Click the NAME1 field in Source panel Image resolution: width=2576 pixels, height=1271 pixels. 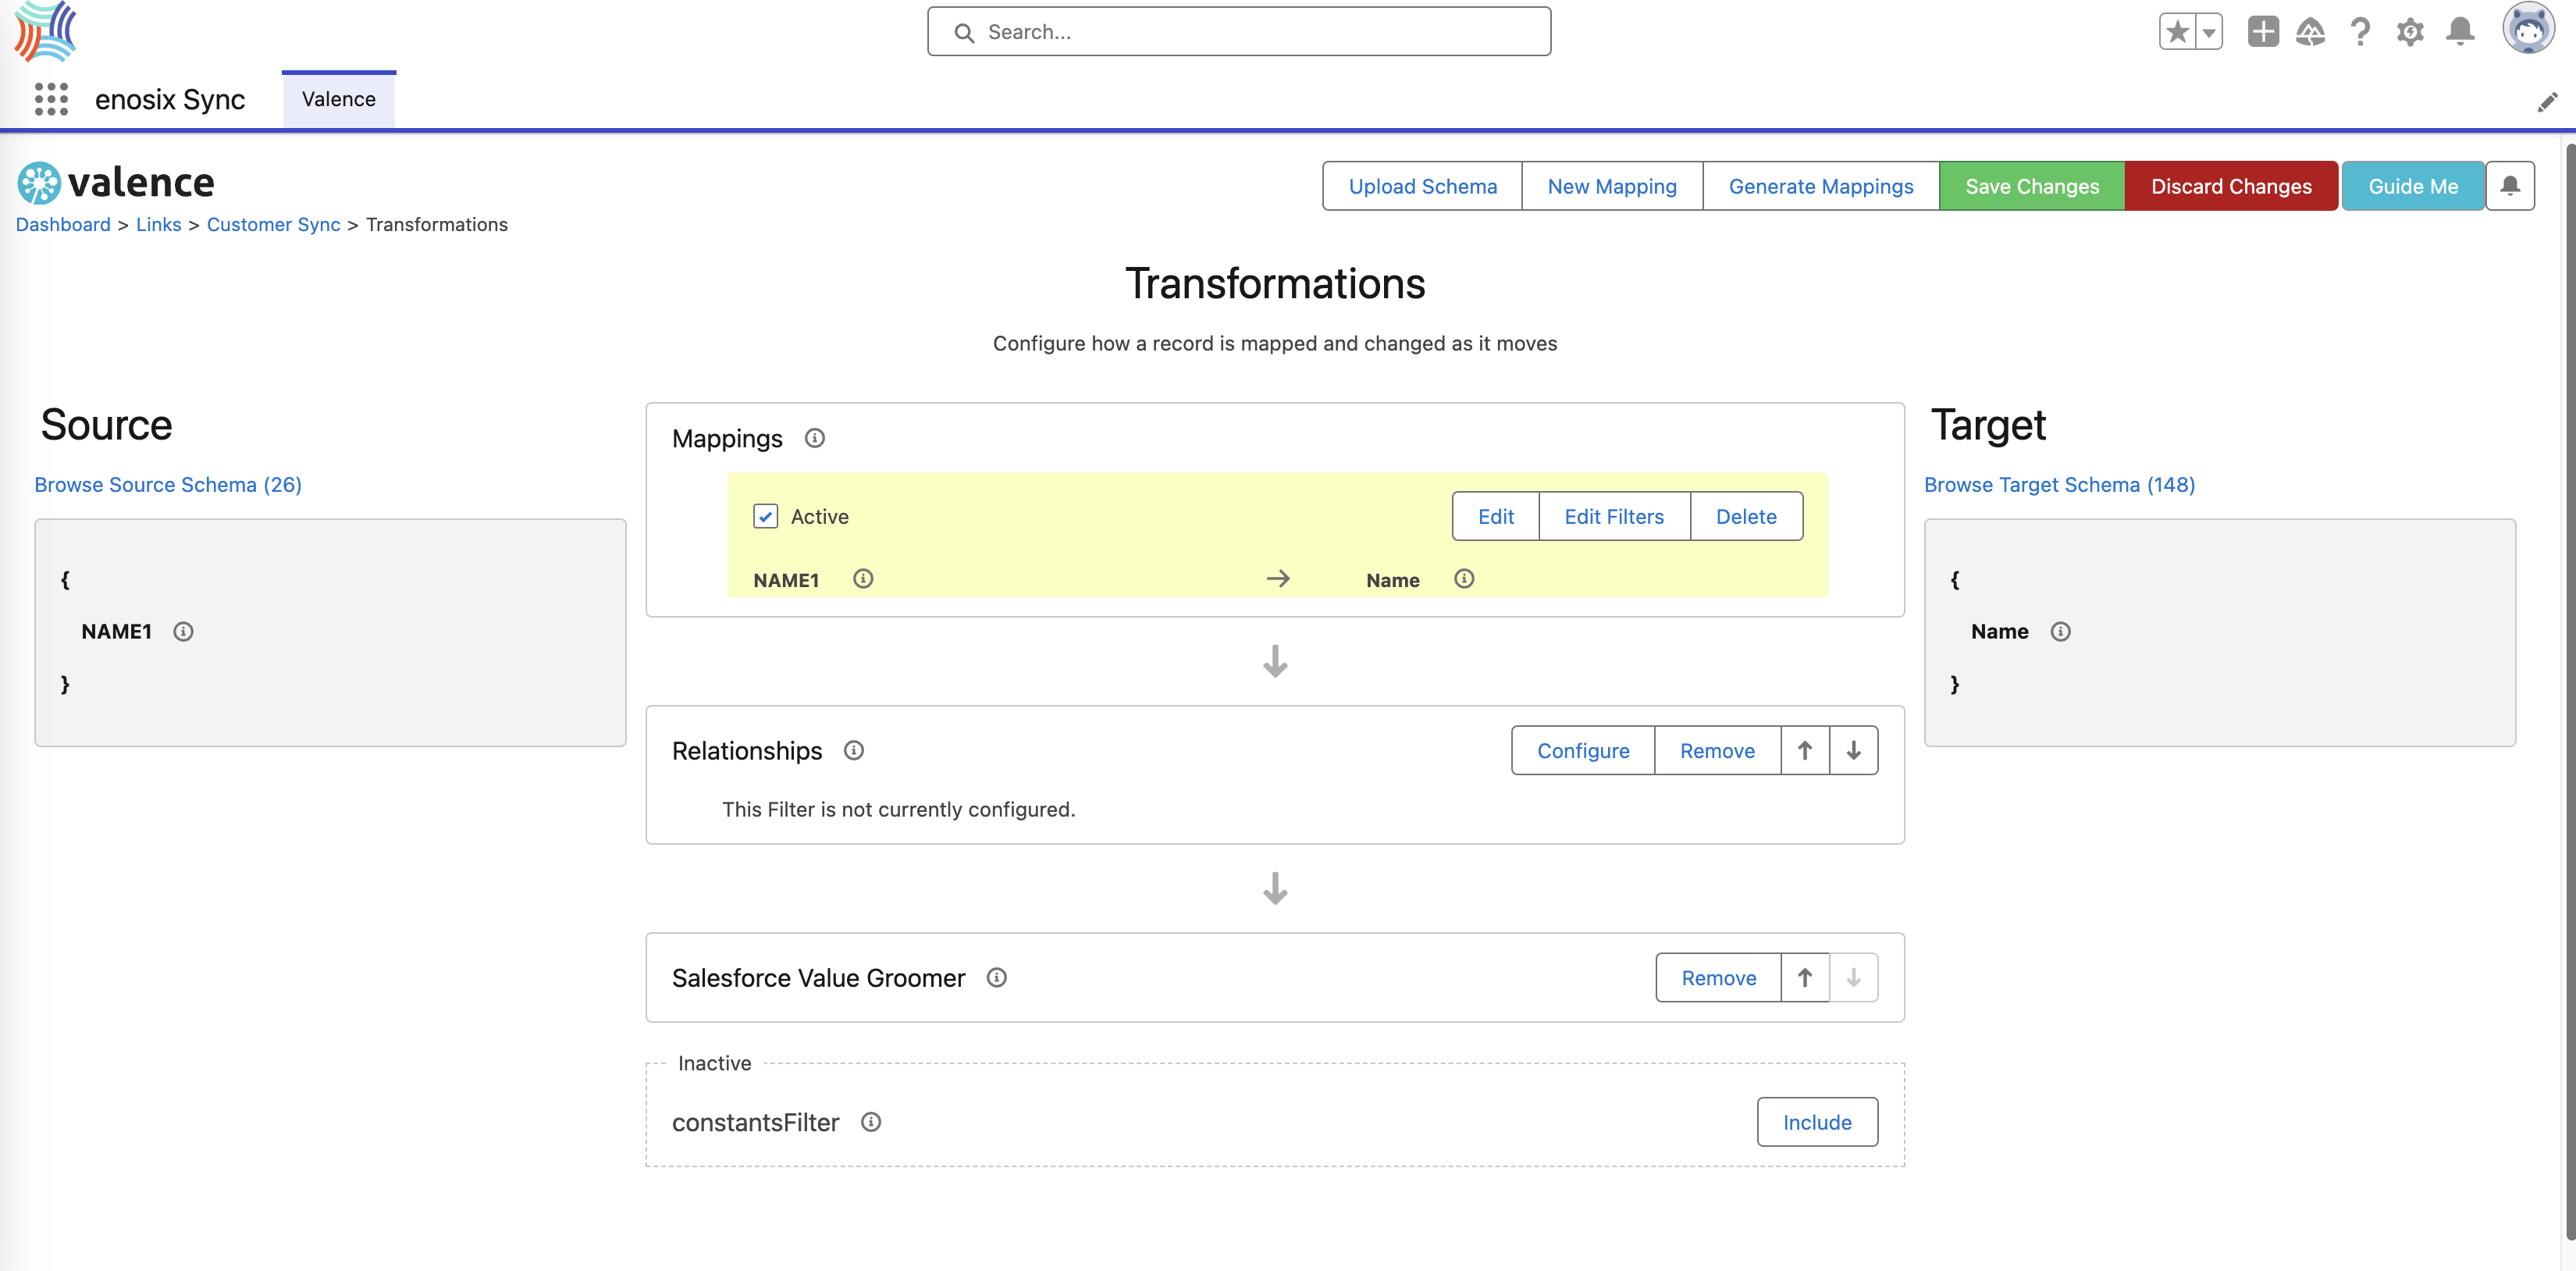[116, 631]
